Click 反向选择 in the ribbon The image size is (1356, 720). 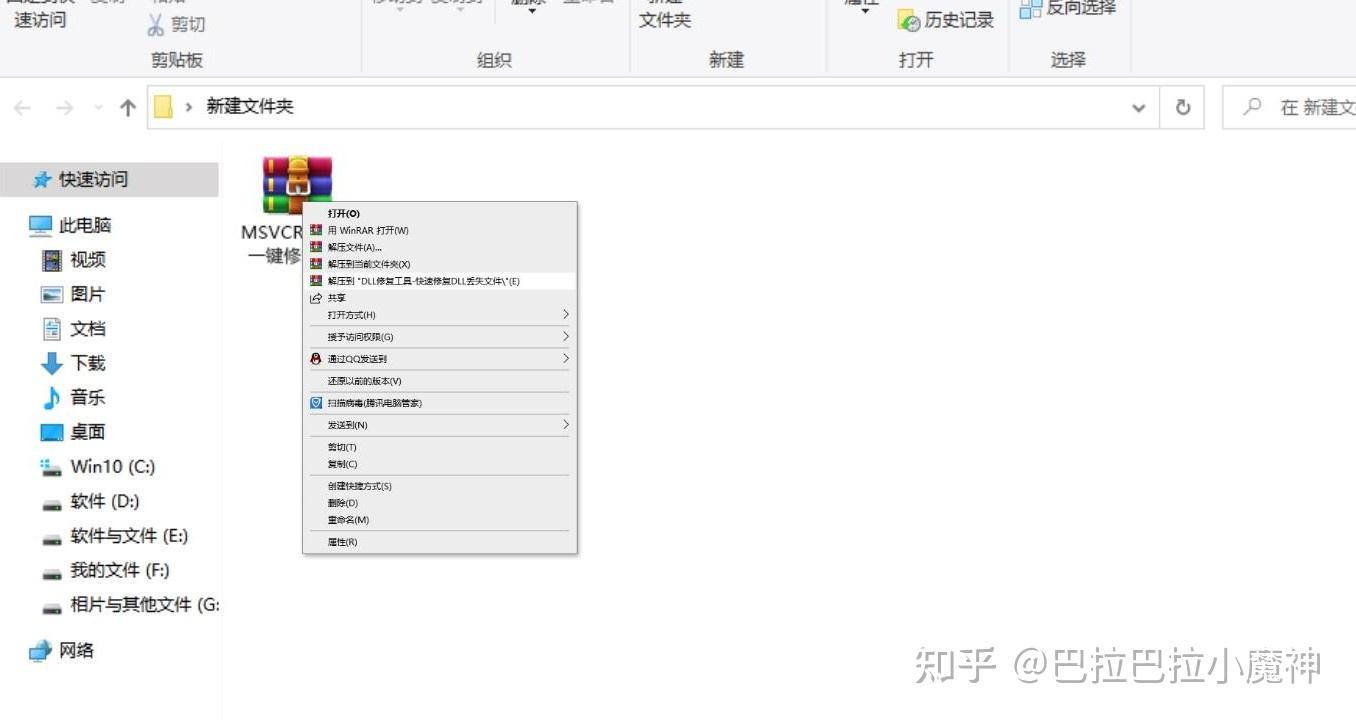tap(1066, 10)
